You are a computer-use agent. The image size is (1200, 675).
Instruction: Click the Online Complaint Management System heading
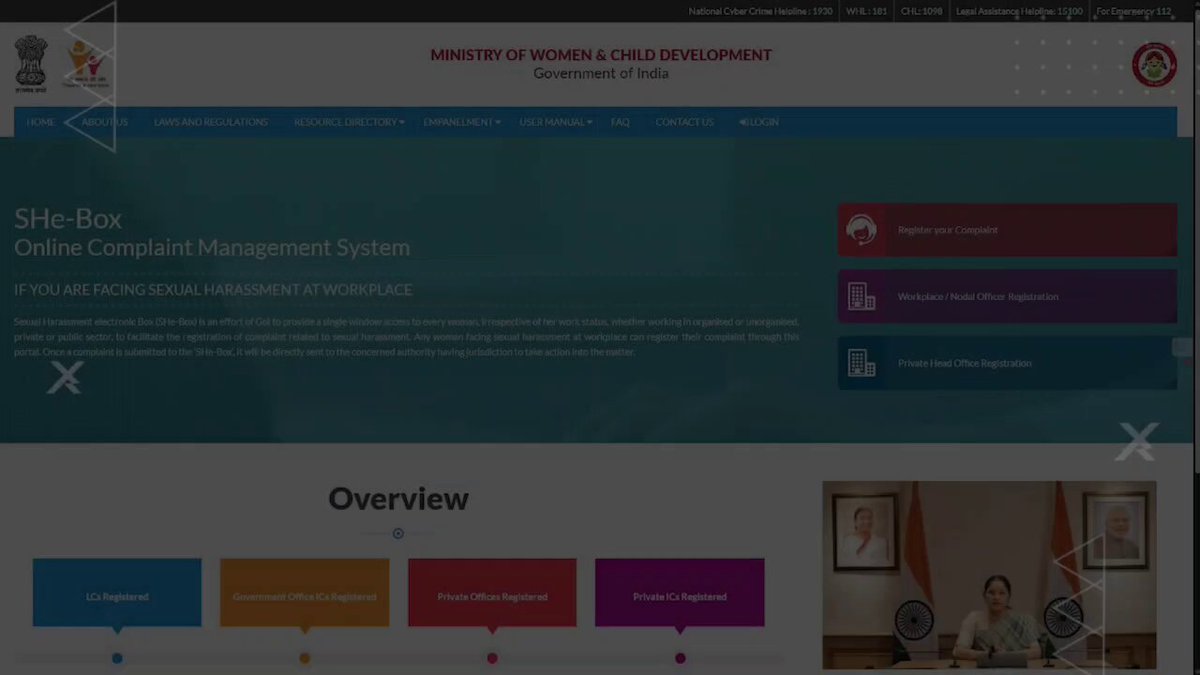[x=212, y=248]
